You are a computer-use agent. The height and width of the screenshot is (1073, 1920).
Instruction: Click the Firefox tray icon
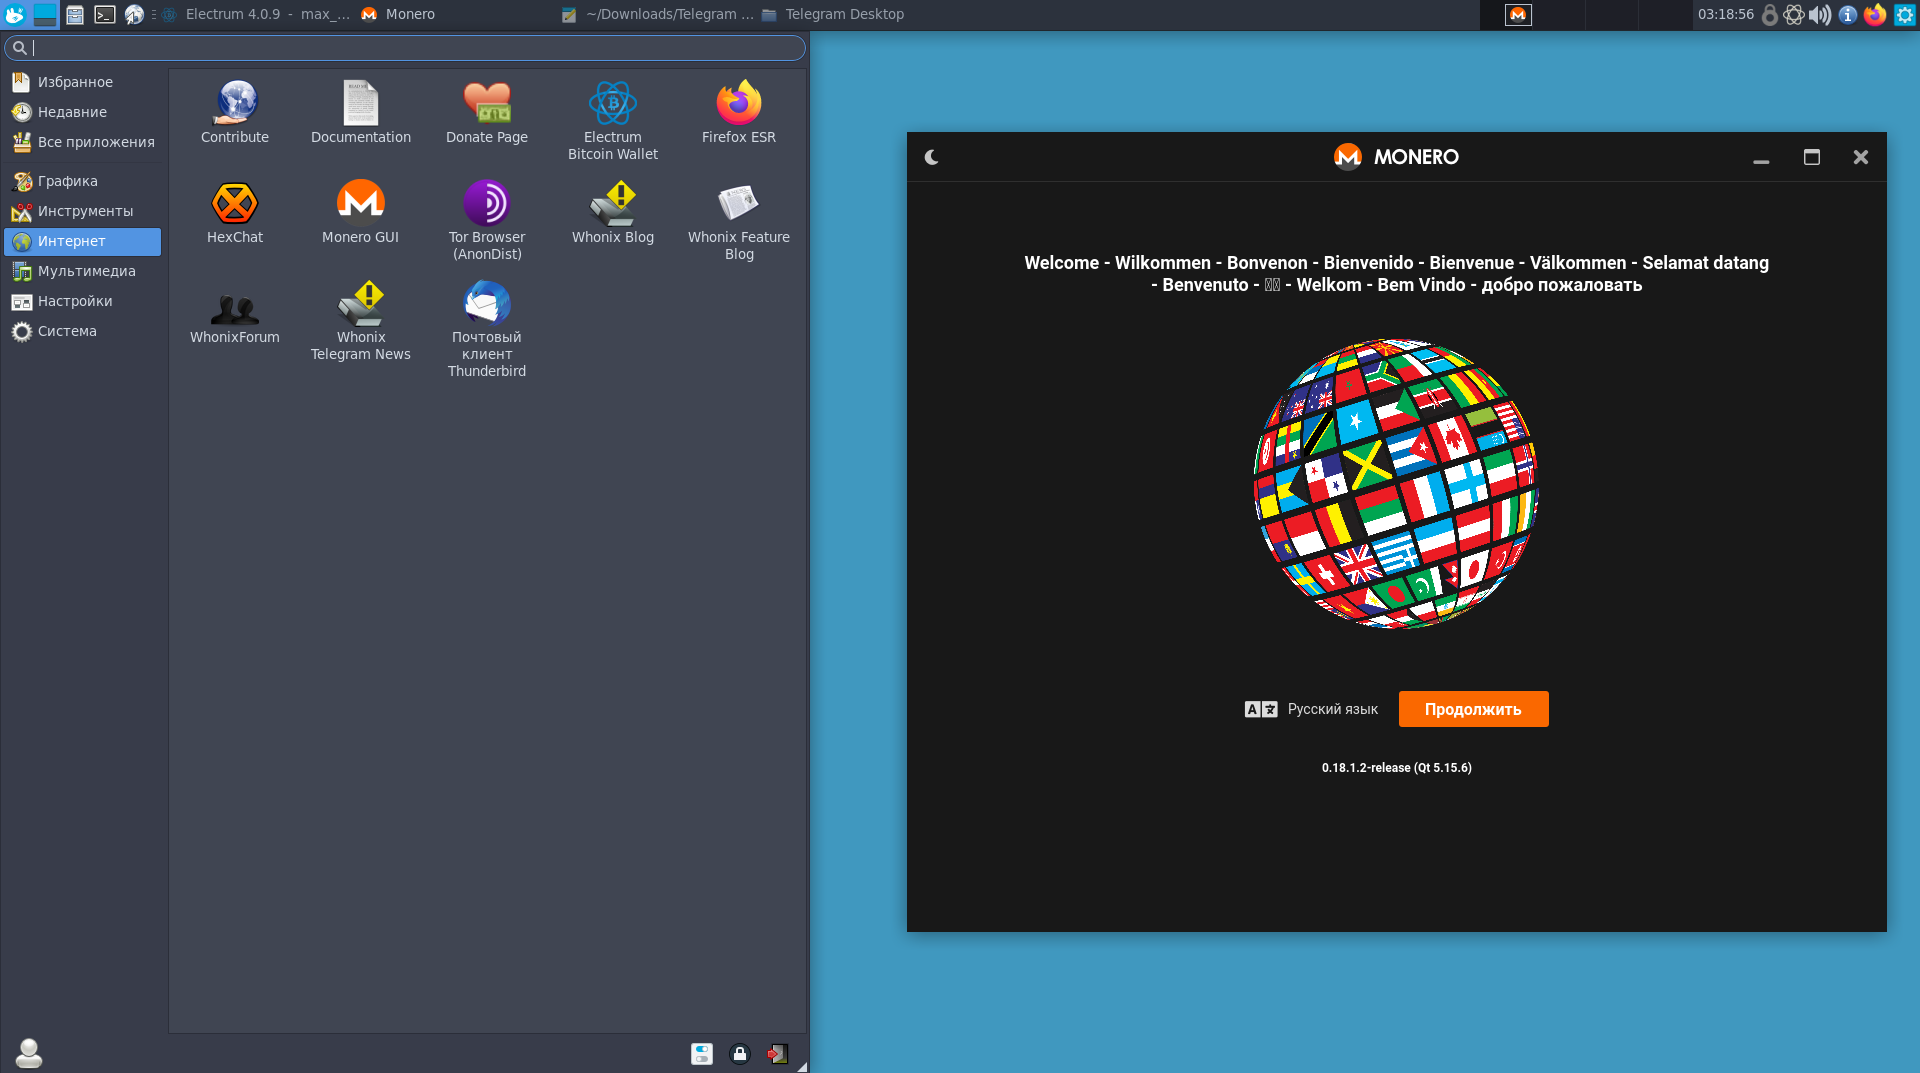pyautogui.click(x=1875, y=14)
